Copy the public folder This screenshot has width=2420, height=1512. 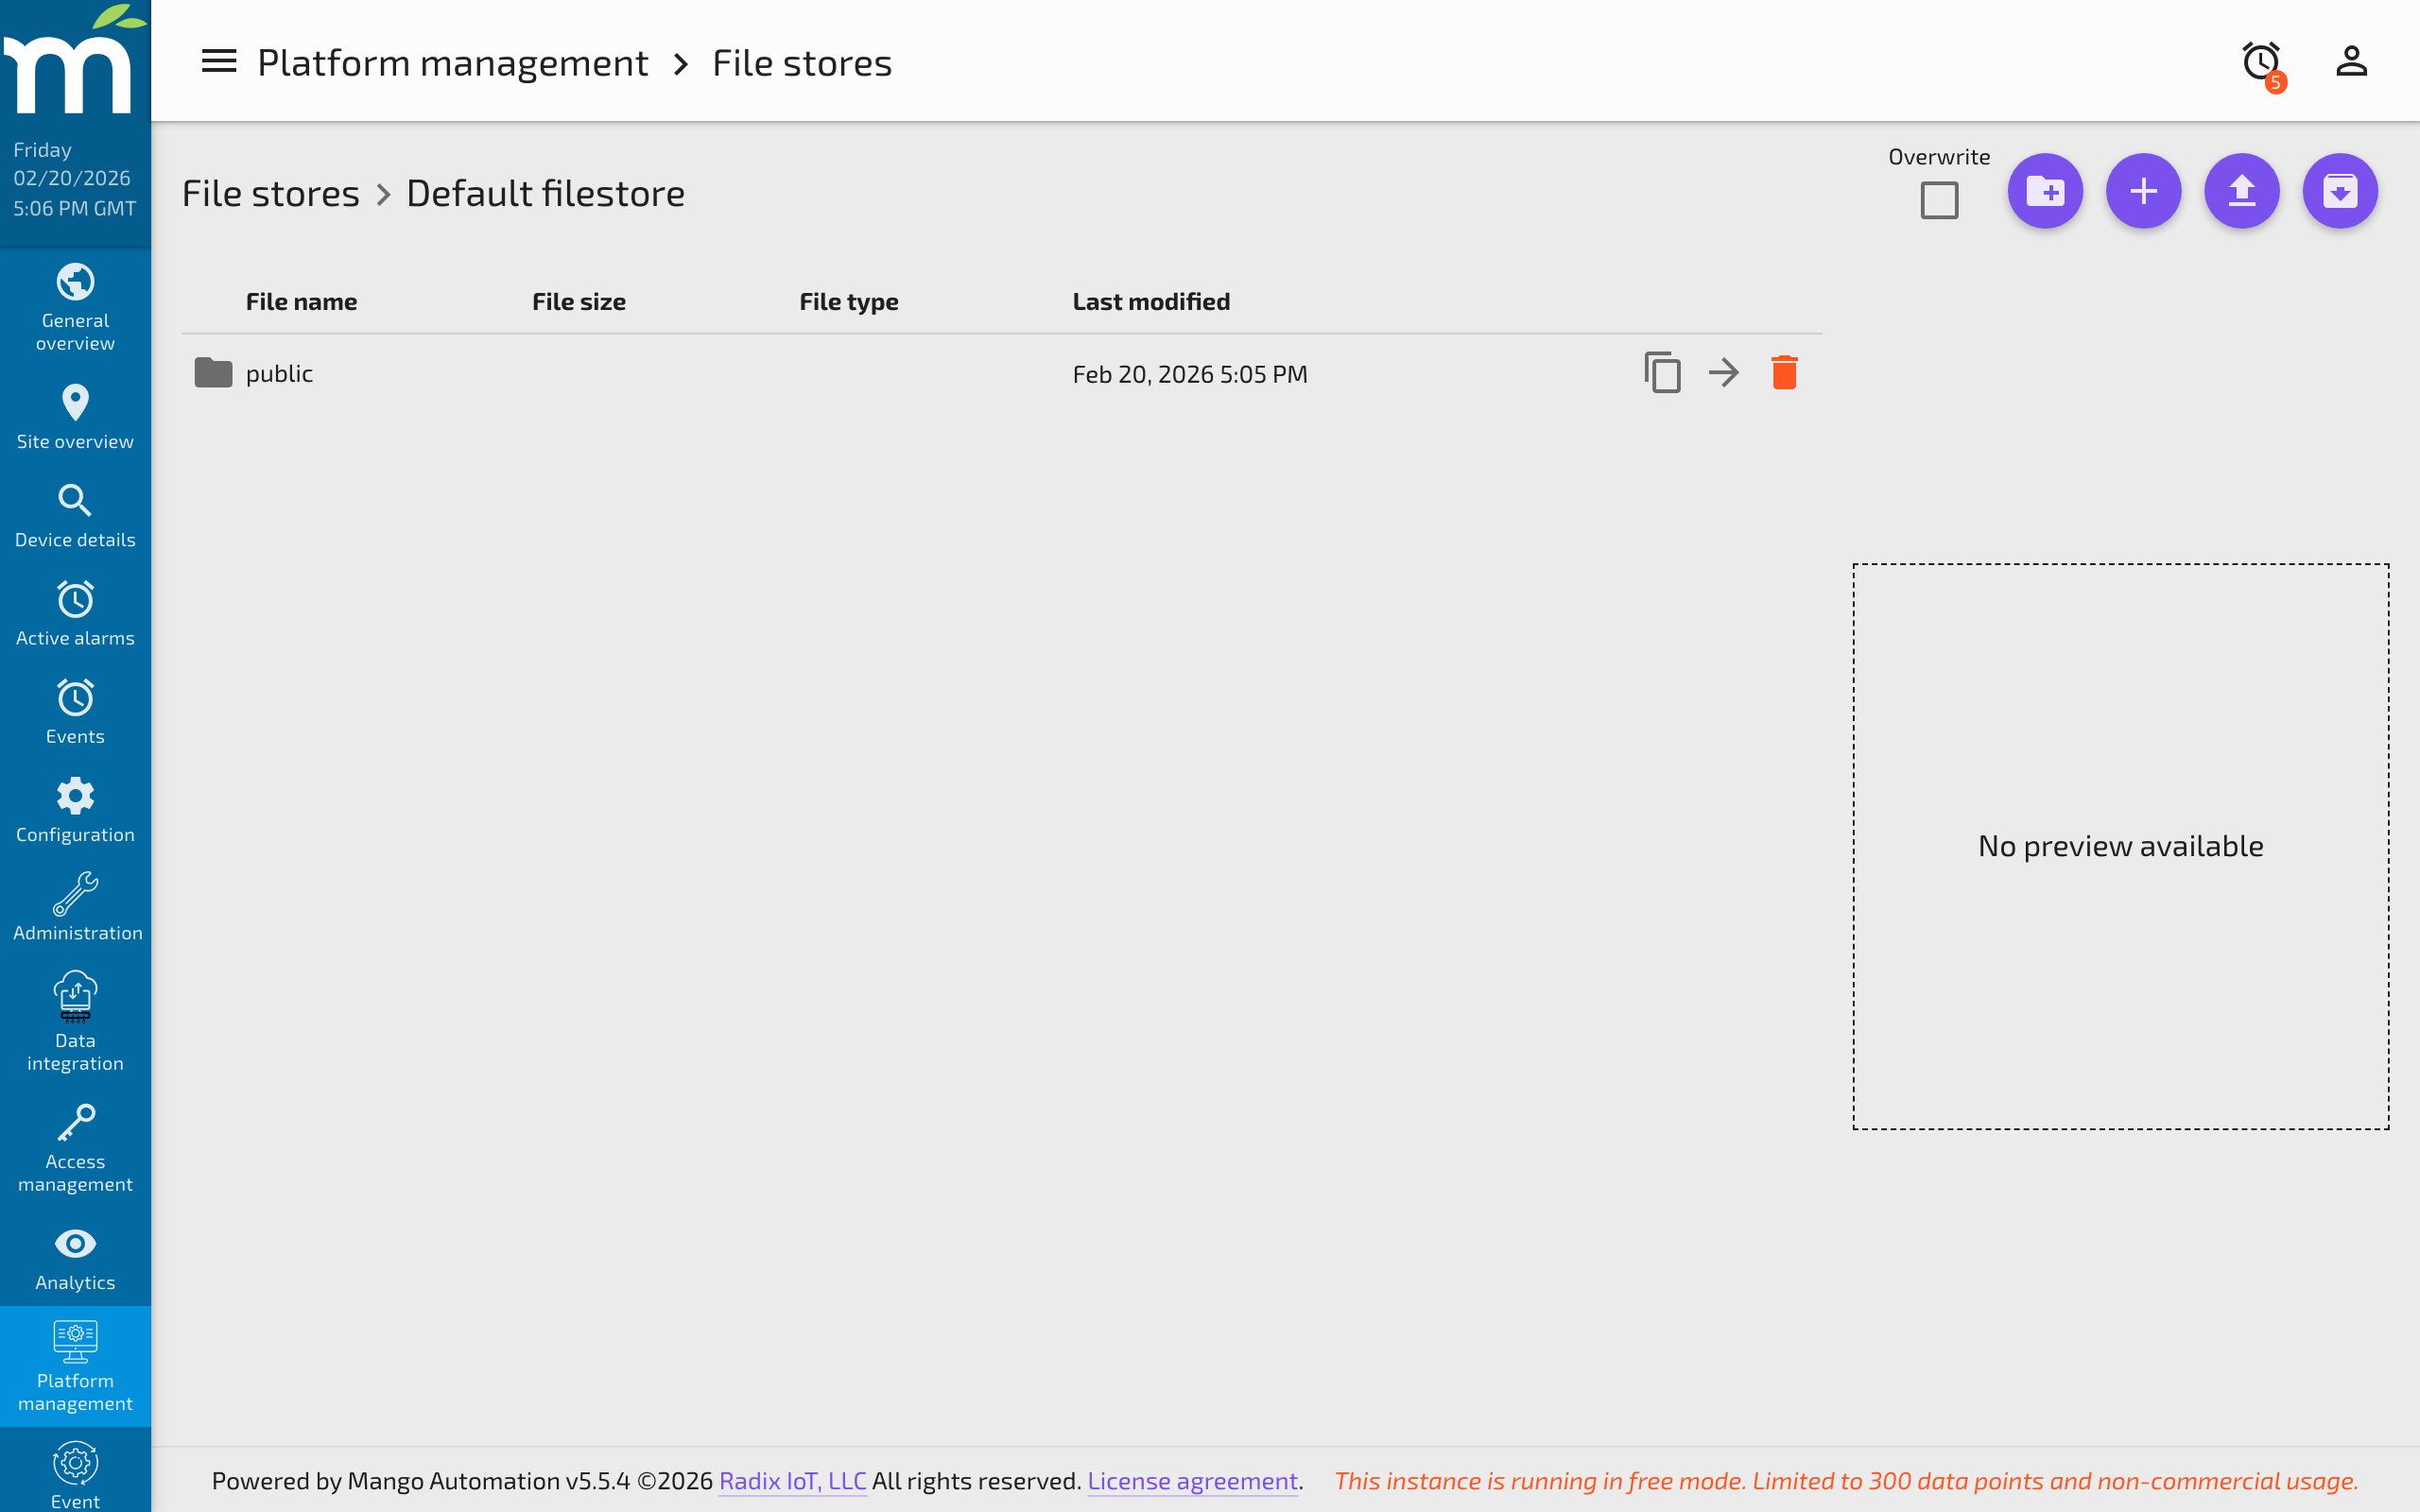pyautogui.click(x=1662, y=372)
